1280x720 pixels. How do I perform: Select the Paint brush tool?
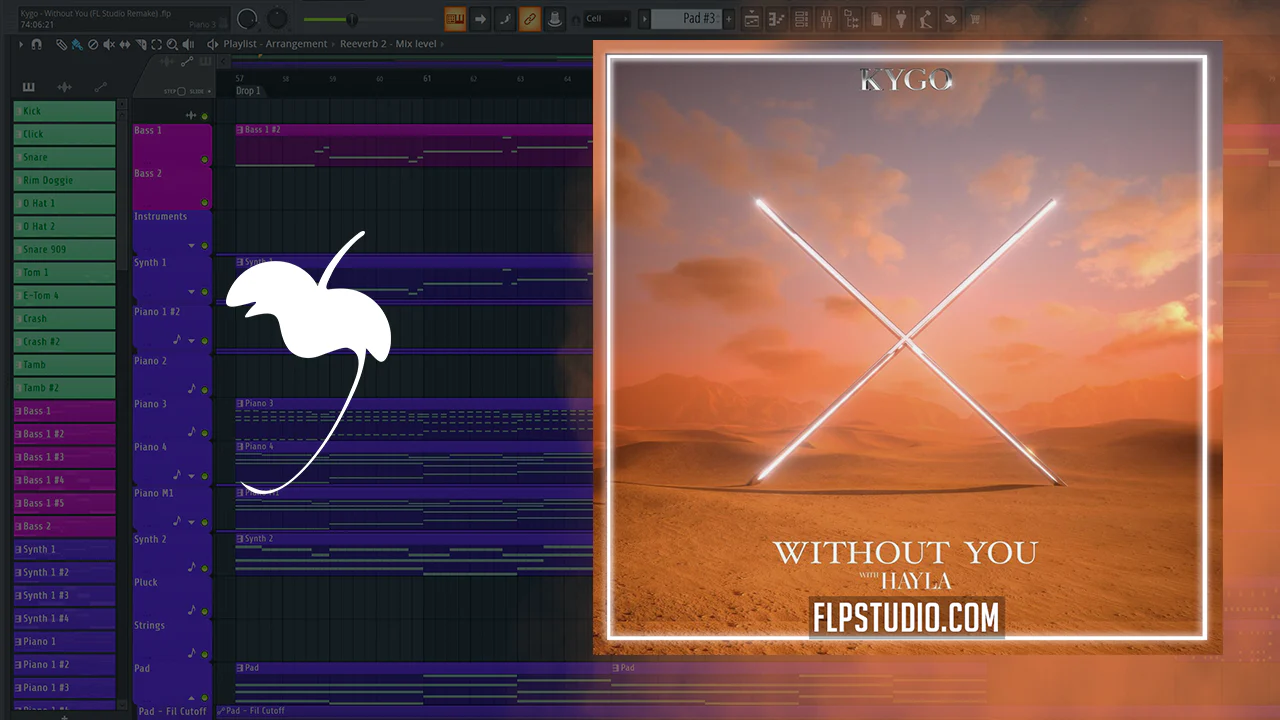pyautogui.click(x=77, y=45)
